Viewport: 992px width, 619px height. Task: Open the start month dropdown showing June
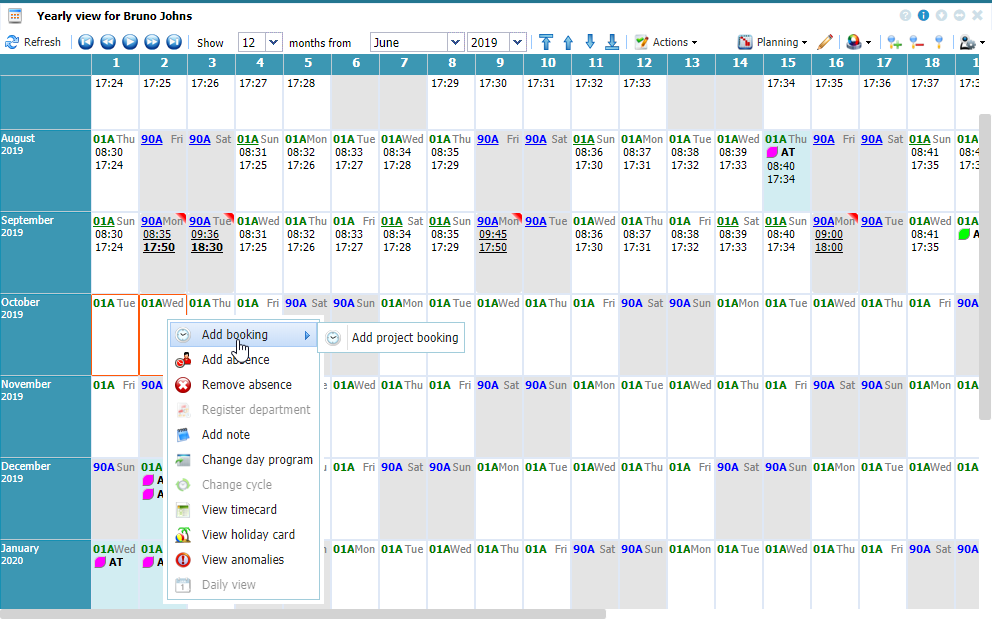455,42
